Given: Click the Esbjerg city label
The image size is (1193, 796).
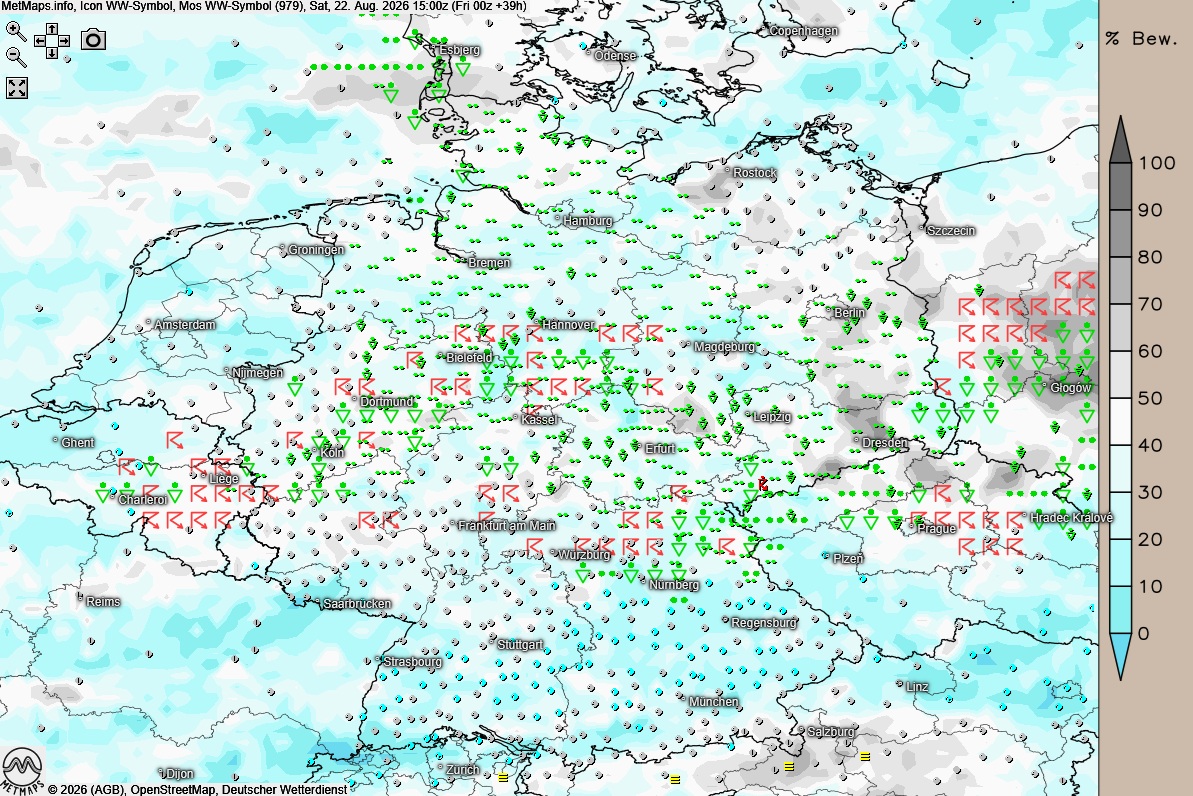Looking at the screenshot, I should click(x=460, y=49).
